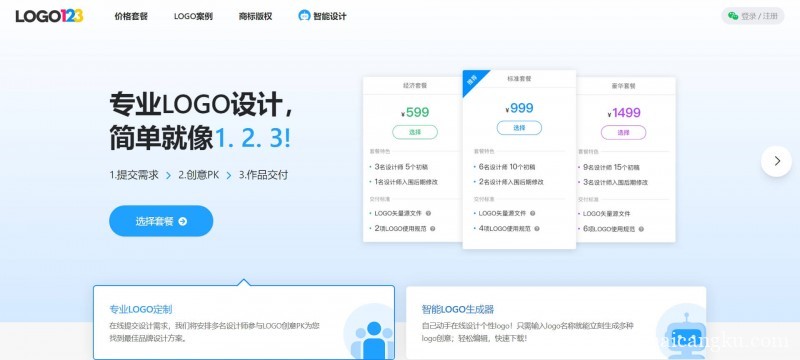Image resolution: width=800 pixels, height=360 pixels.
Task: Click the headline 专业LOGO设计，
Action: pyautogui.click(x=202, y=105)
